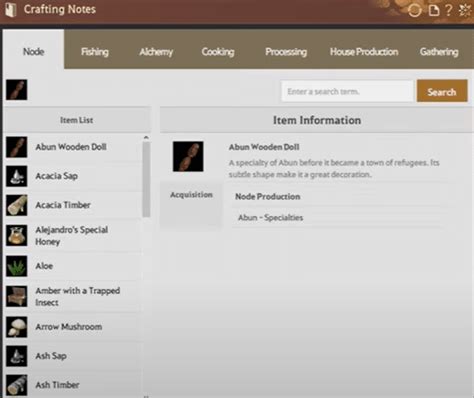This screenshot has height=398, width=474.
Task: Click the circular refresh icon in title bar
Action: tap(414, 10)
